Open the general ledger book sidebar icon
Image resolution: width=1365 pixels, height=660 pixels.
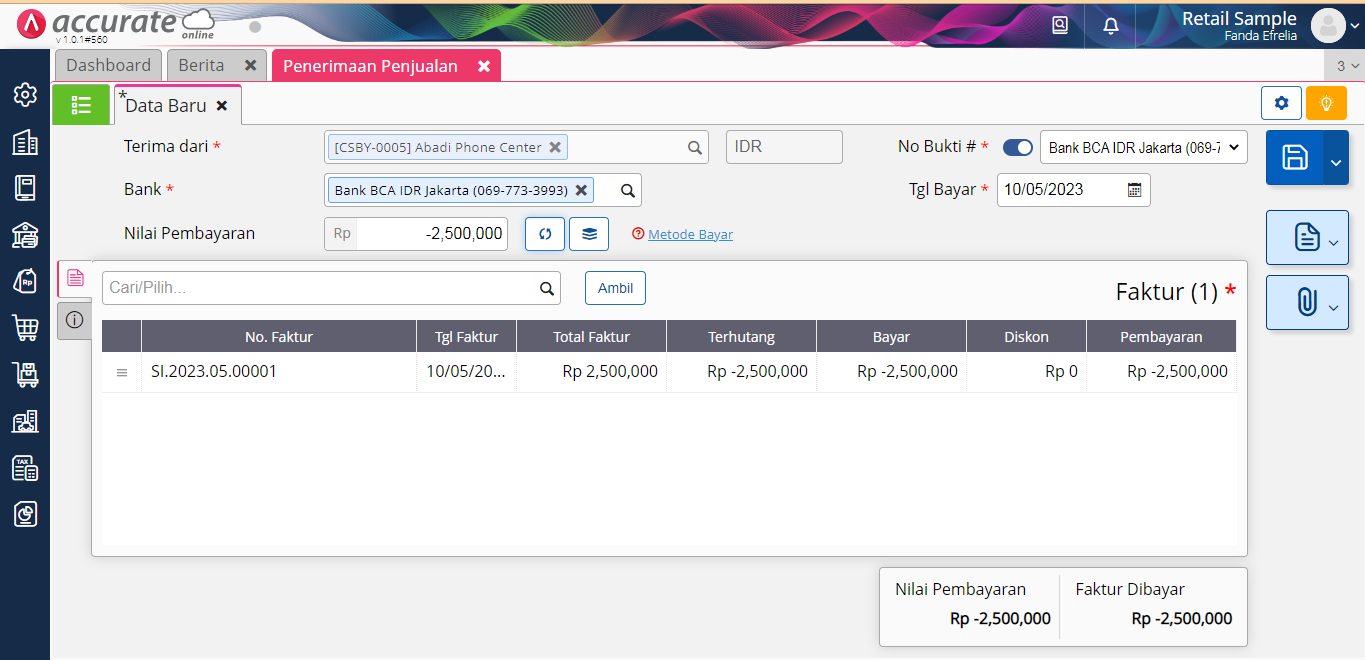[25, 188]
